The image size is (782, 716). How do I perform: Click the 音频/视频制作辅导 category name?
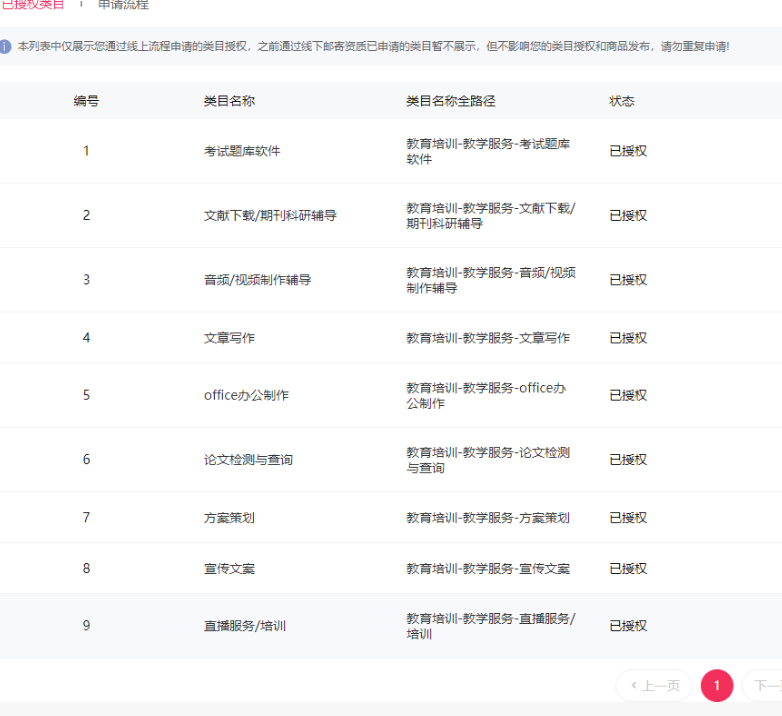(257, 279)
